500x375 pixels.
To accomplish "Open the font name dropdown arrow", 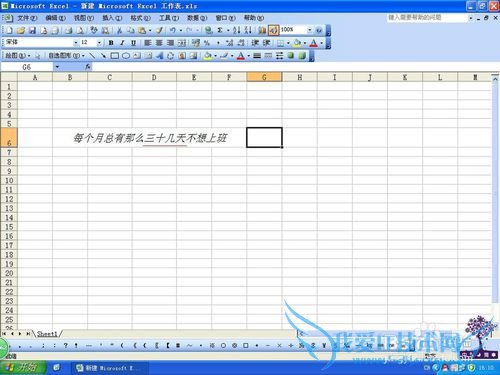I will pyautogui.click(x=76, y=43).
